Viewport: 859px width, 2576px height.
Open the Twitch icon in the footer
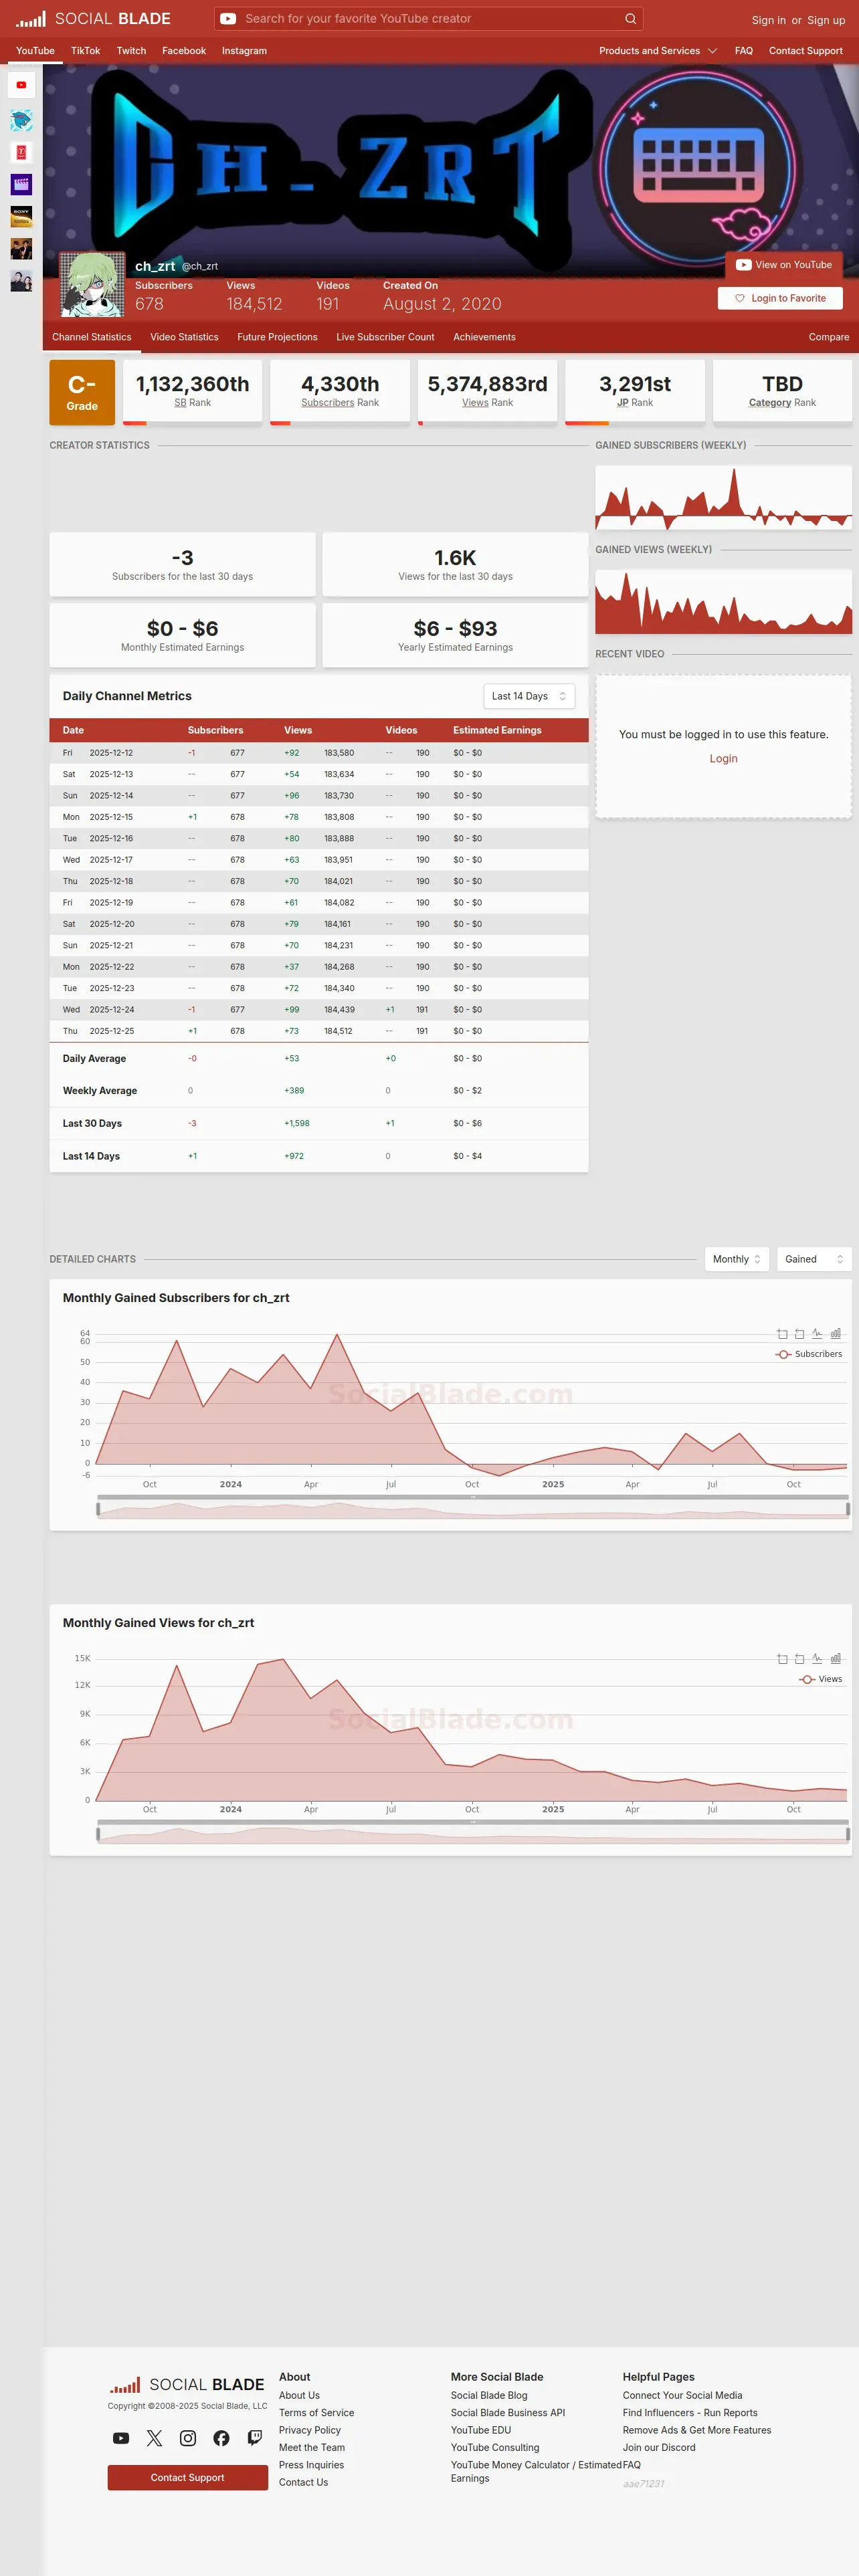point(255,2438)
